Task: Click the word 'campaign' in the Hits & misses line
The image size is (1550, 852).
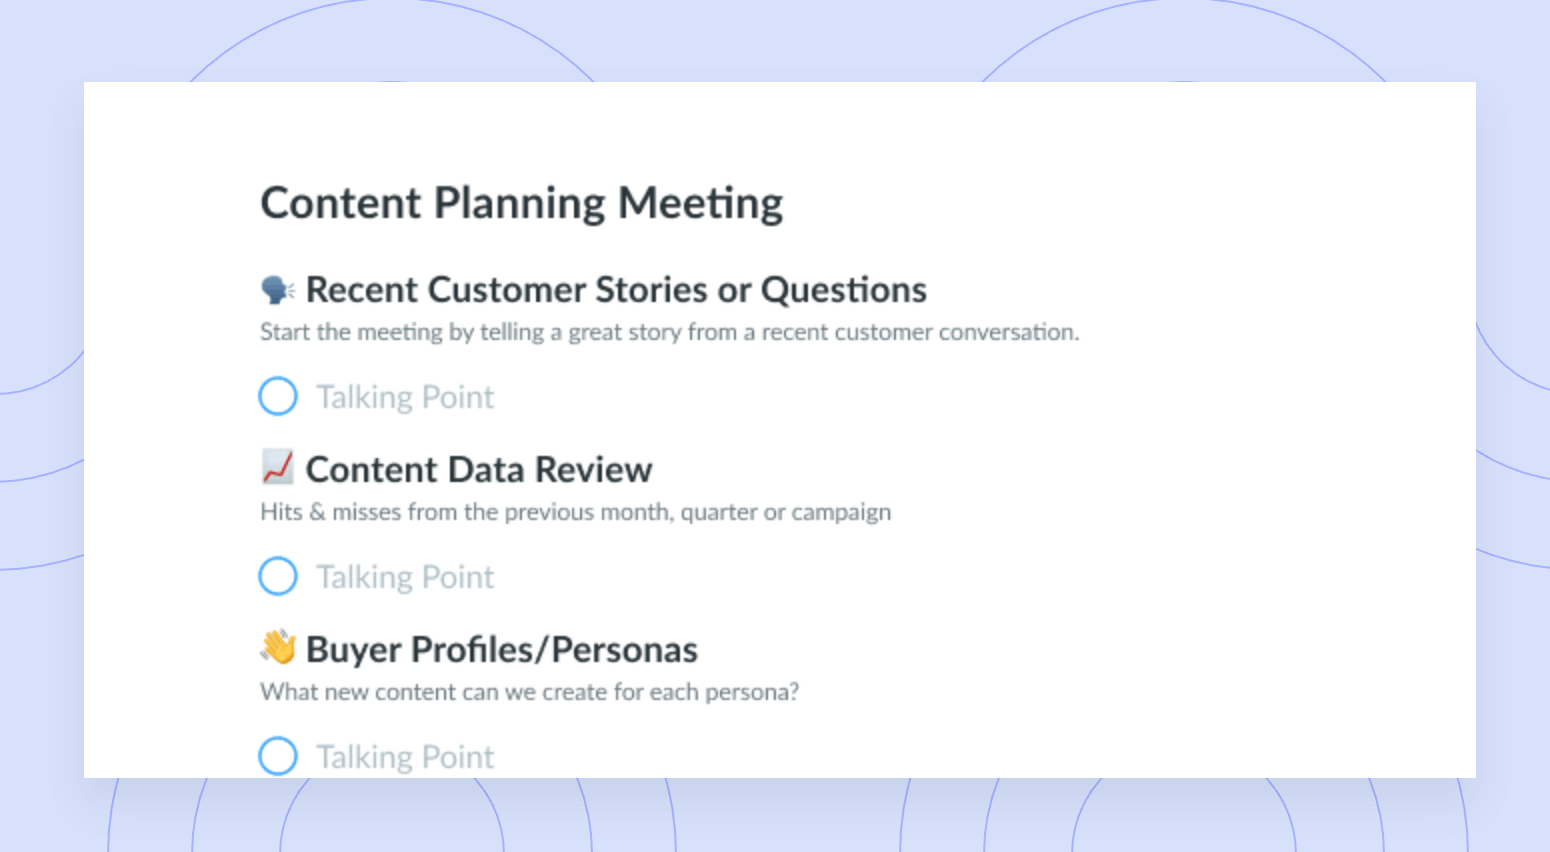Action: coord(841,513)
